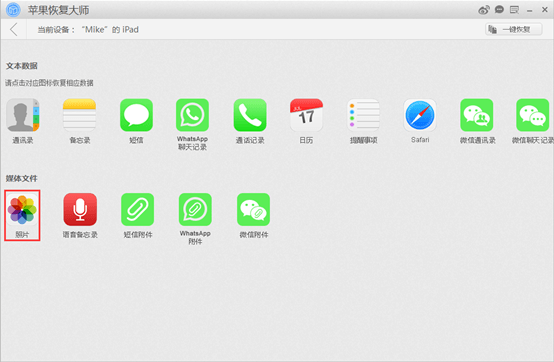Open the Calendar (日历) icon
Screen dimensions: 554x362
pyautogui.click(x=306, y=115)
